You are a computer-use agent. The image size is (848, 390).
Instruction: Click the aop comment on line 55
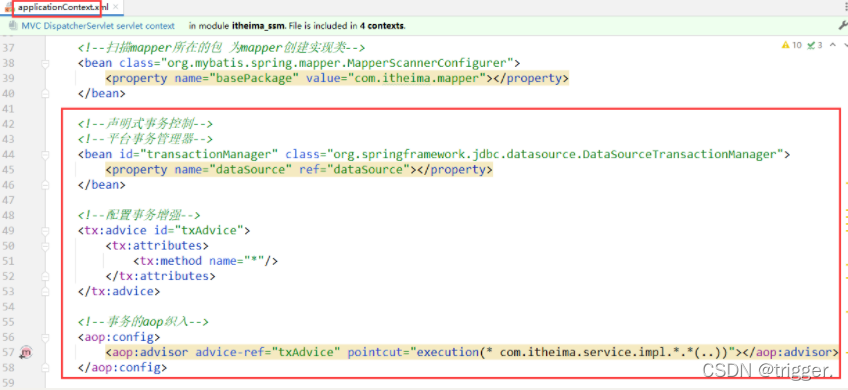point(143,322)
